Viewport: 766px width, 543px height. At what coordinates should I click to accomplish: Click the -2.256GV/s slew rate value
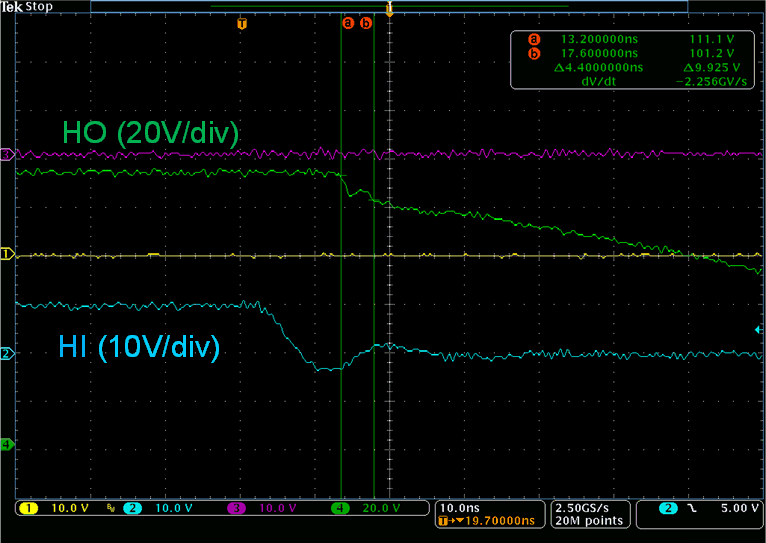coord(711,82)
